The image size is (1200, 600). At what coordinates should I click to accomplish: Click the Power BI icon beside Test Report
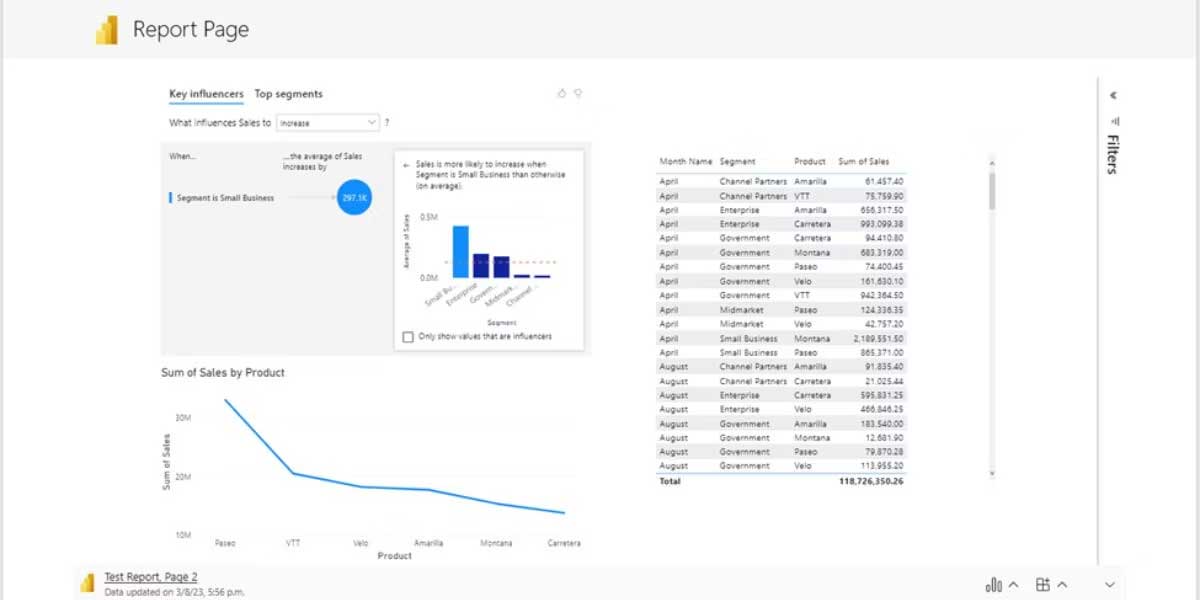click(88, 582)
